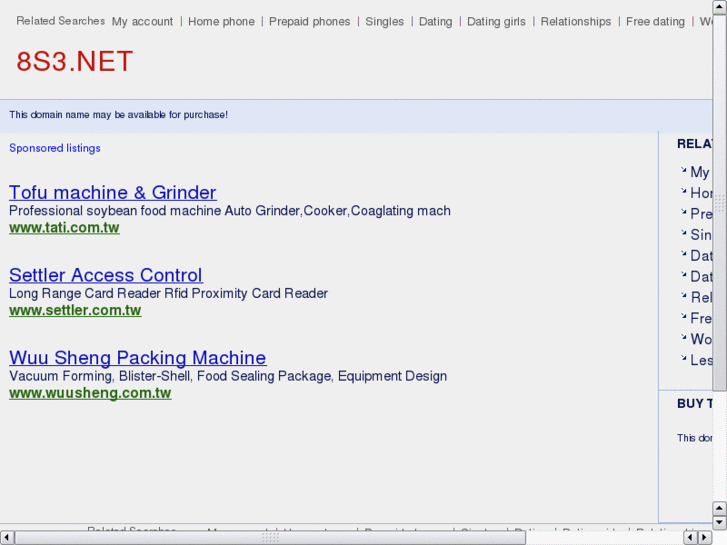Click the 'My' sidebar related link
Image resolution: width=727 pixels, height=545 pixels.
pyautogui.click(x=700, y=172)
